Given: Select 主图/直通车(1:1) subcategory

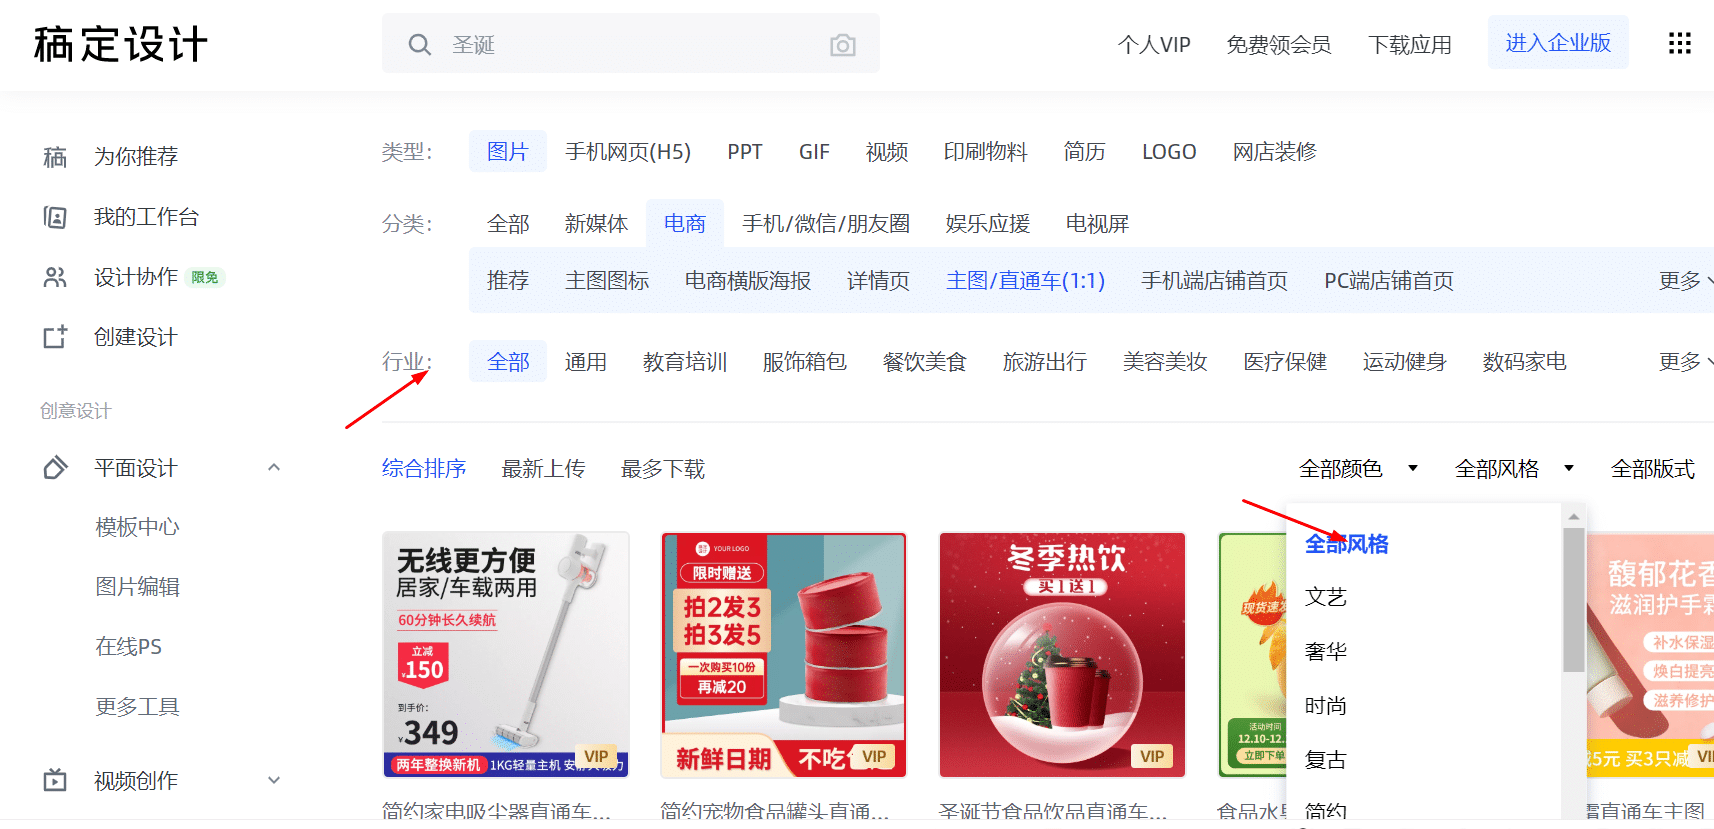Looking at the screenshot, I should click(1026, 281).
